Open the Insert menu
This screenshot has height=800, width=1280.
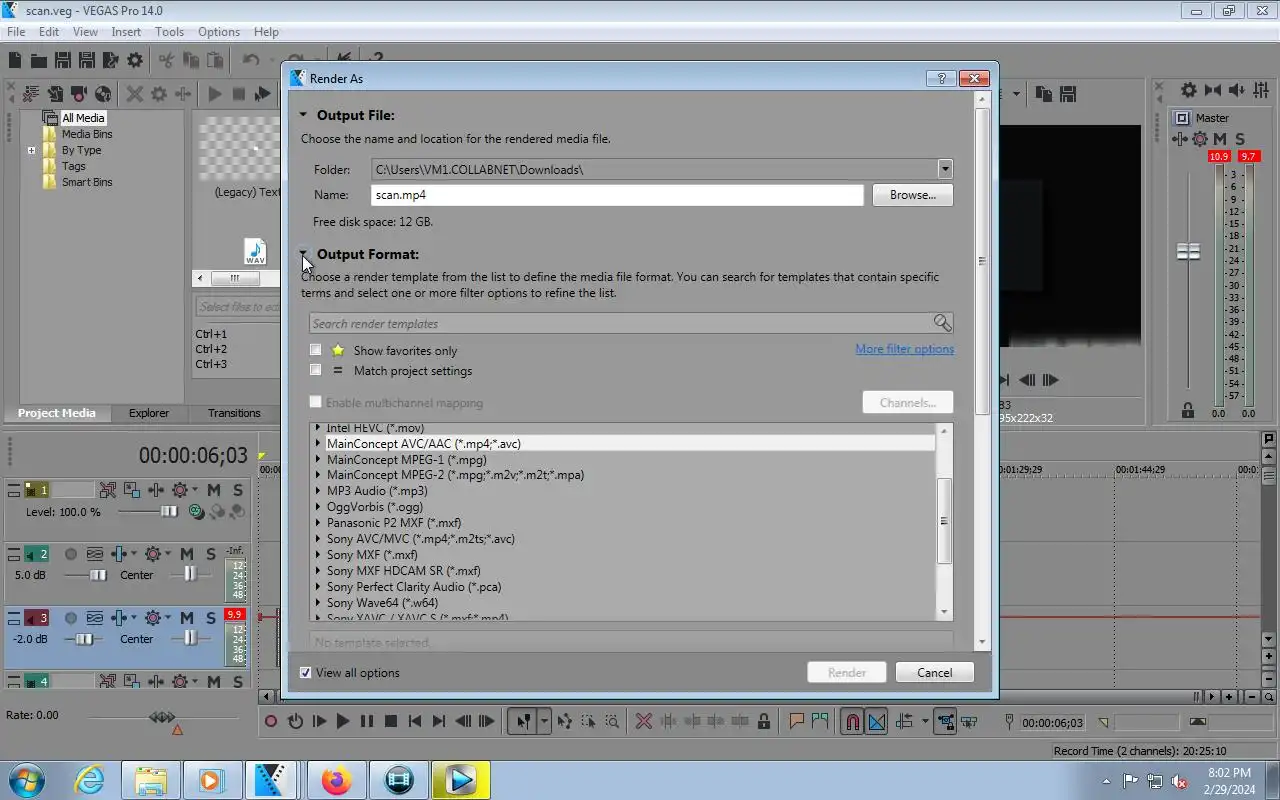coord(126,32)
